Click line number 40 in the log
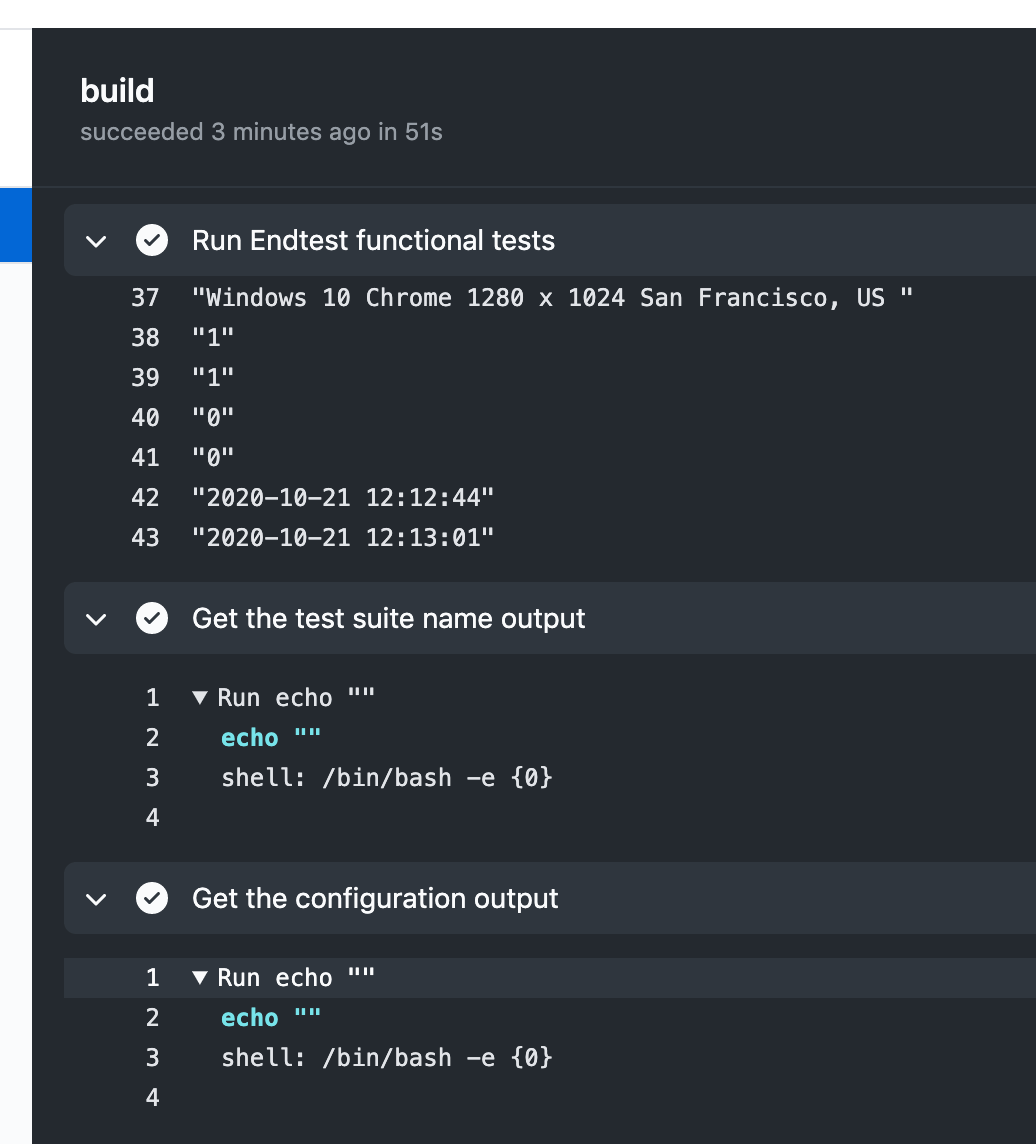Image resolution: width=1036 pixels, height=1144 pixels. pyautogui.click(x=146, y=417)
